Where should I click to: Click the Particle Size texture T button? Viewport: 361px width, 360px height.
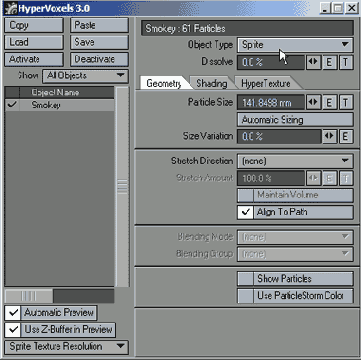(346, 102)
